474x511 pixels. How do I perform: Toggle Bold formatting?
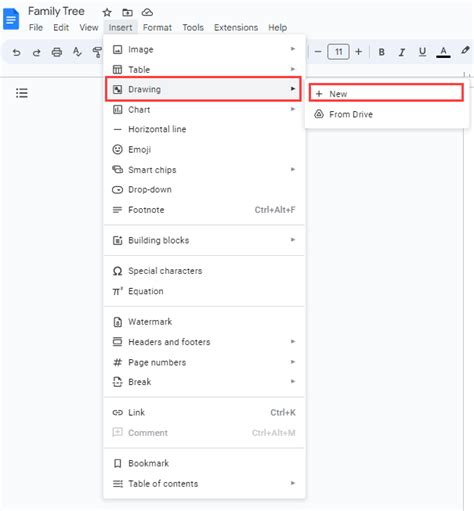coord(382,52)
